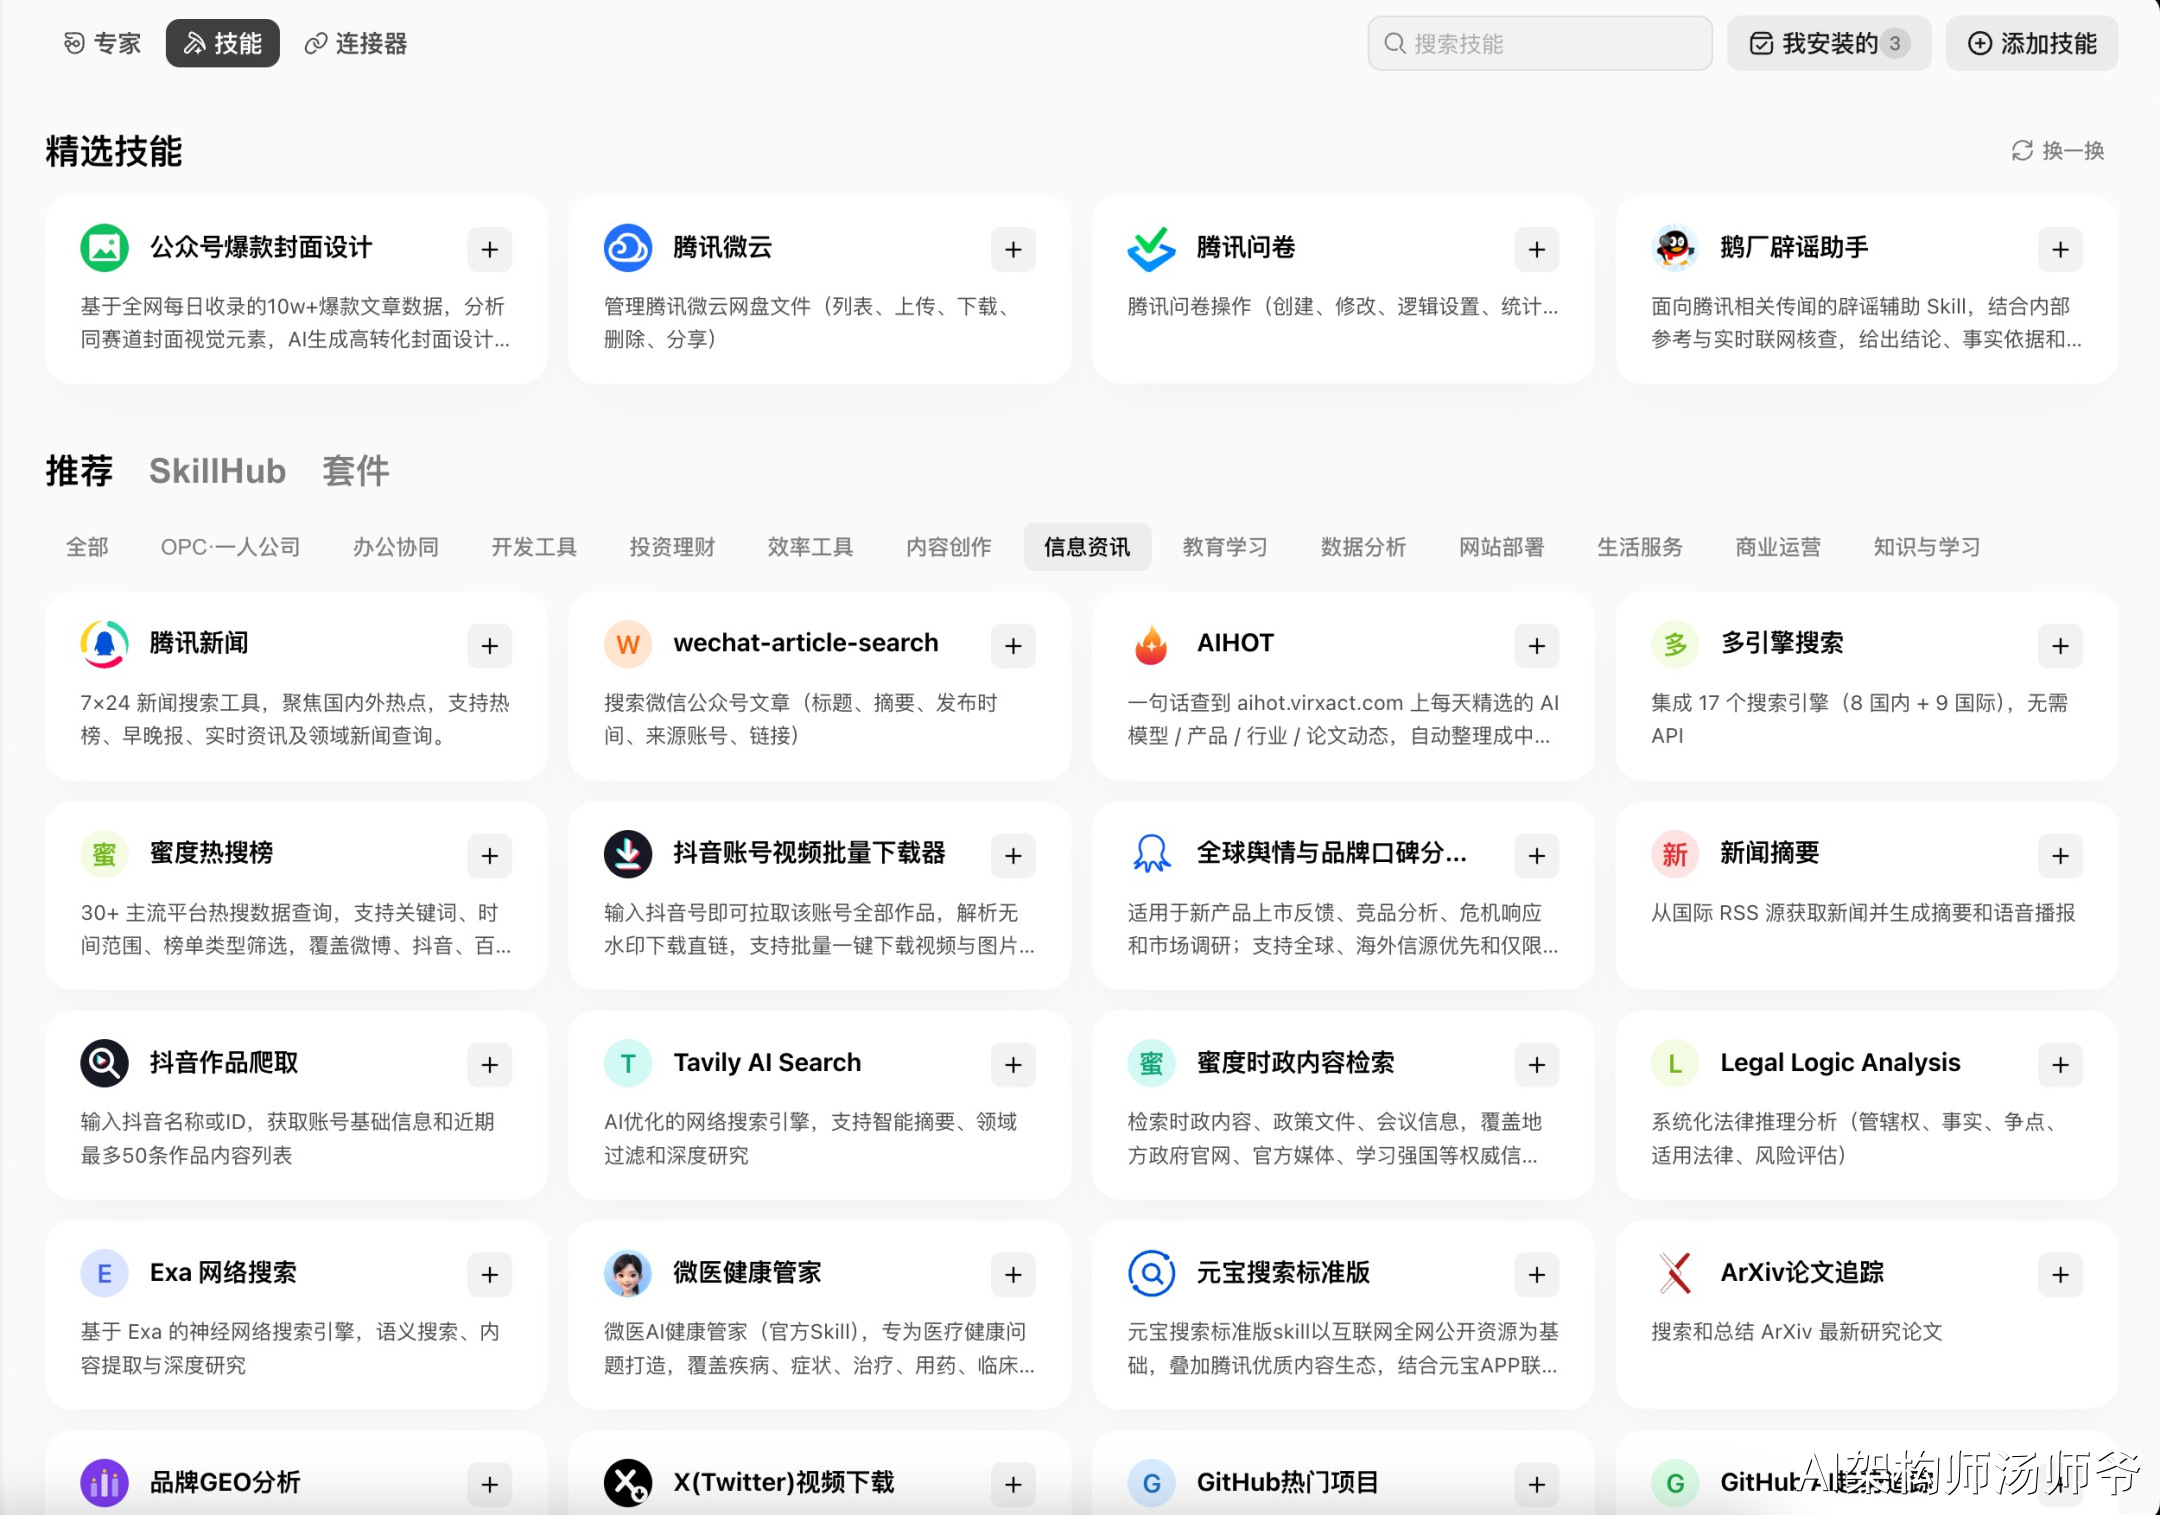The width and height of the screenshot is (2160, 1515).
Task: Open the 元宝搜索标准版 description text
Action: [x=1343, y=1348]
